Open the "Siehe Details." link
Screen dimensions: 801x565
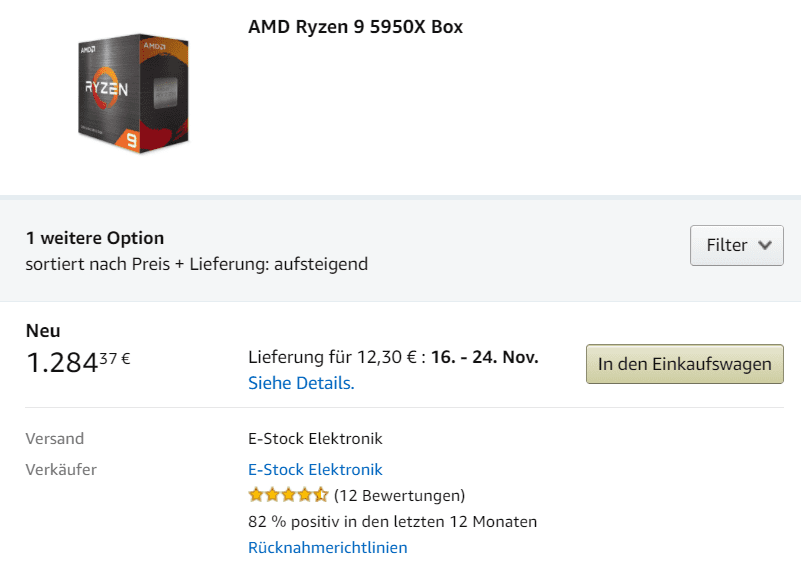click(301, 383)
